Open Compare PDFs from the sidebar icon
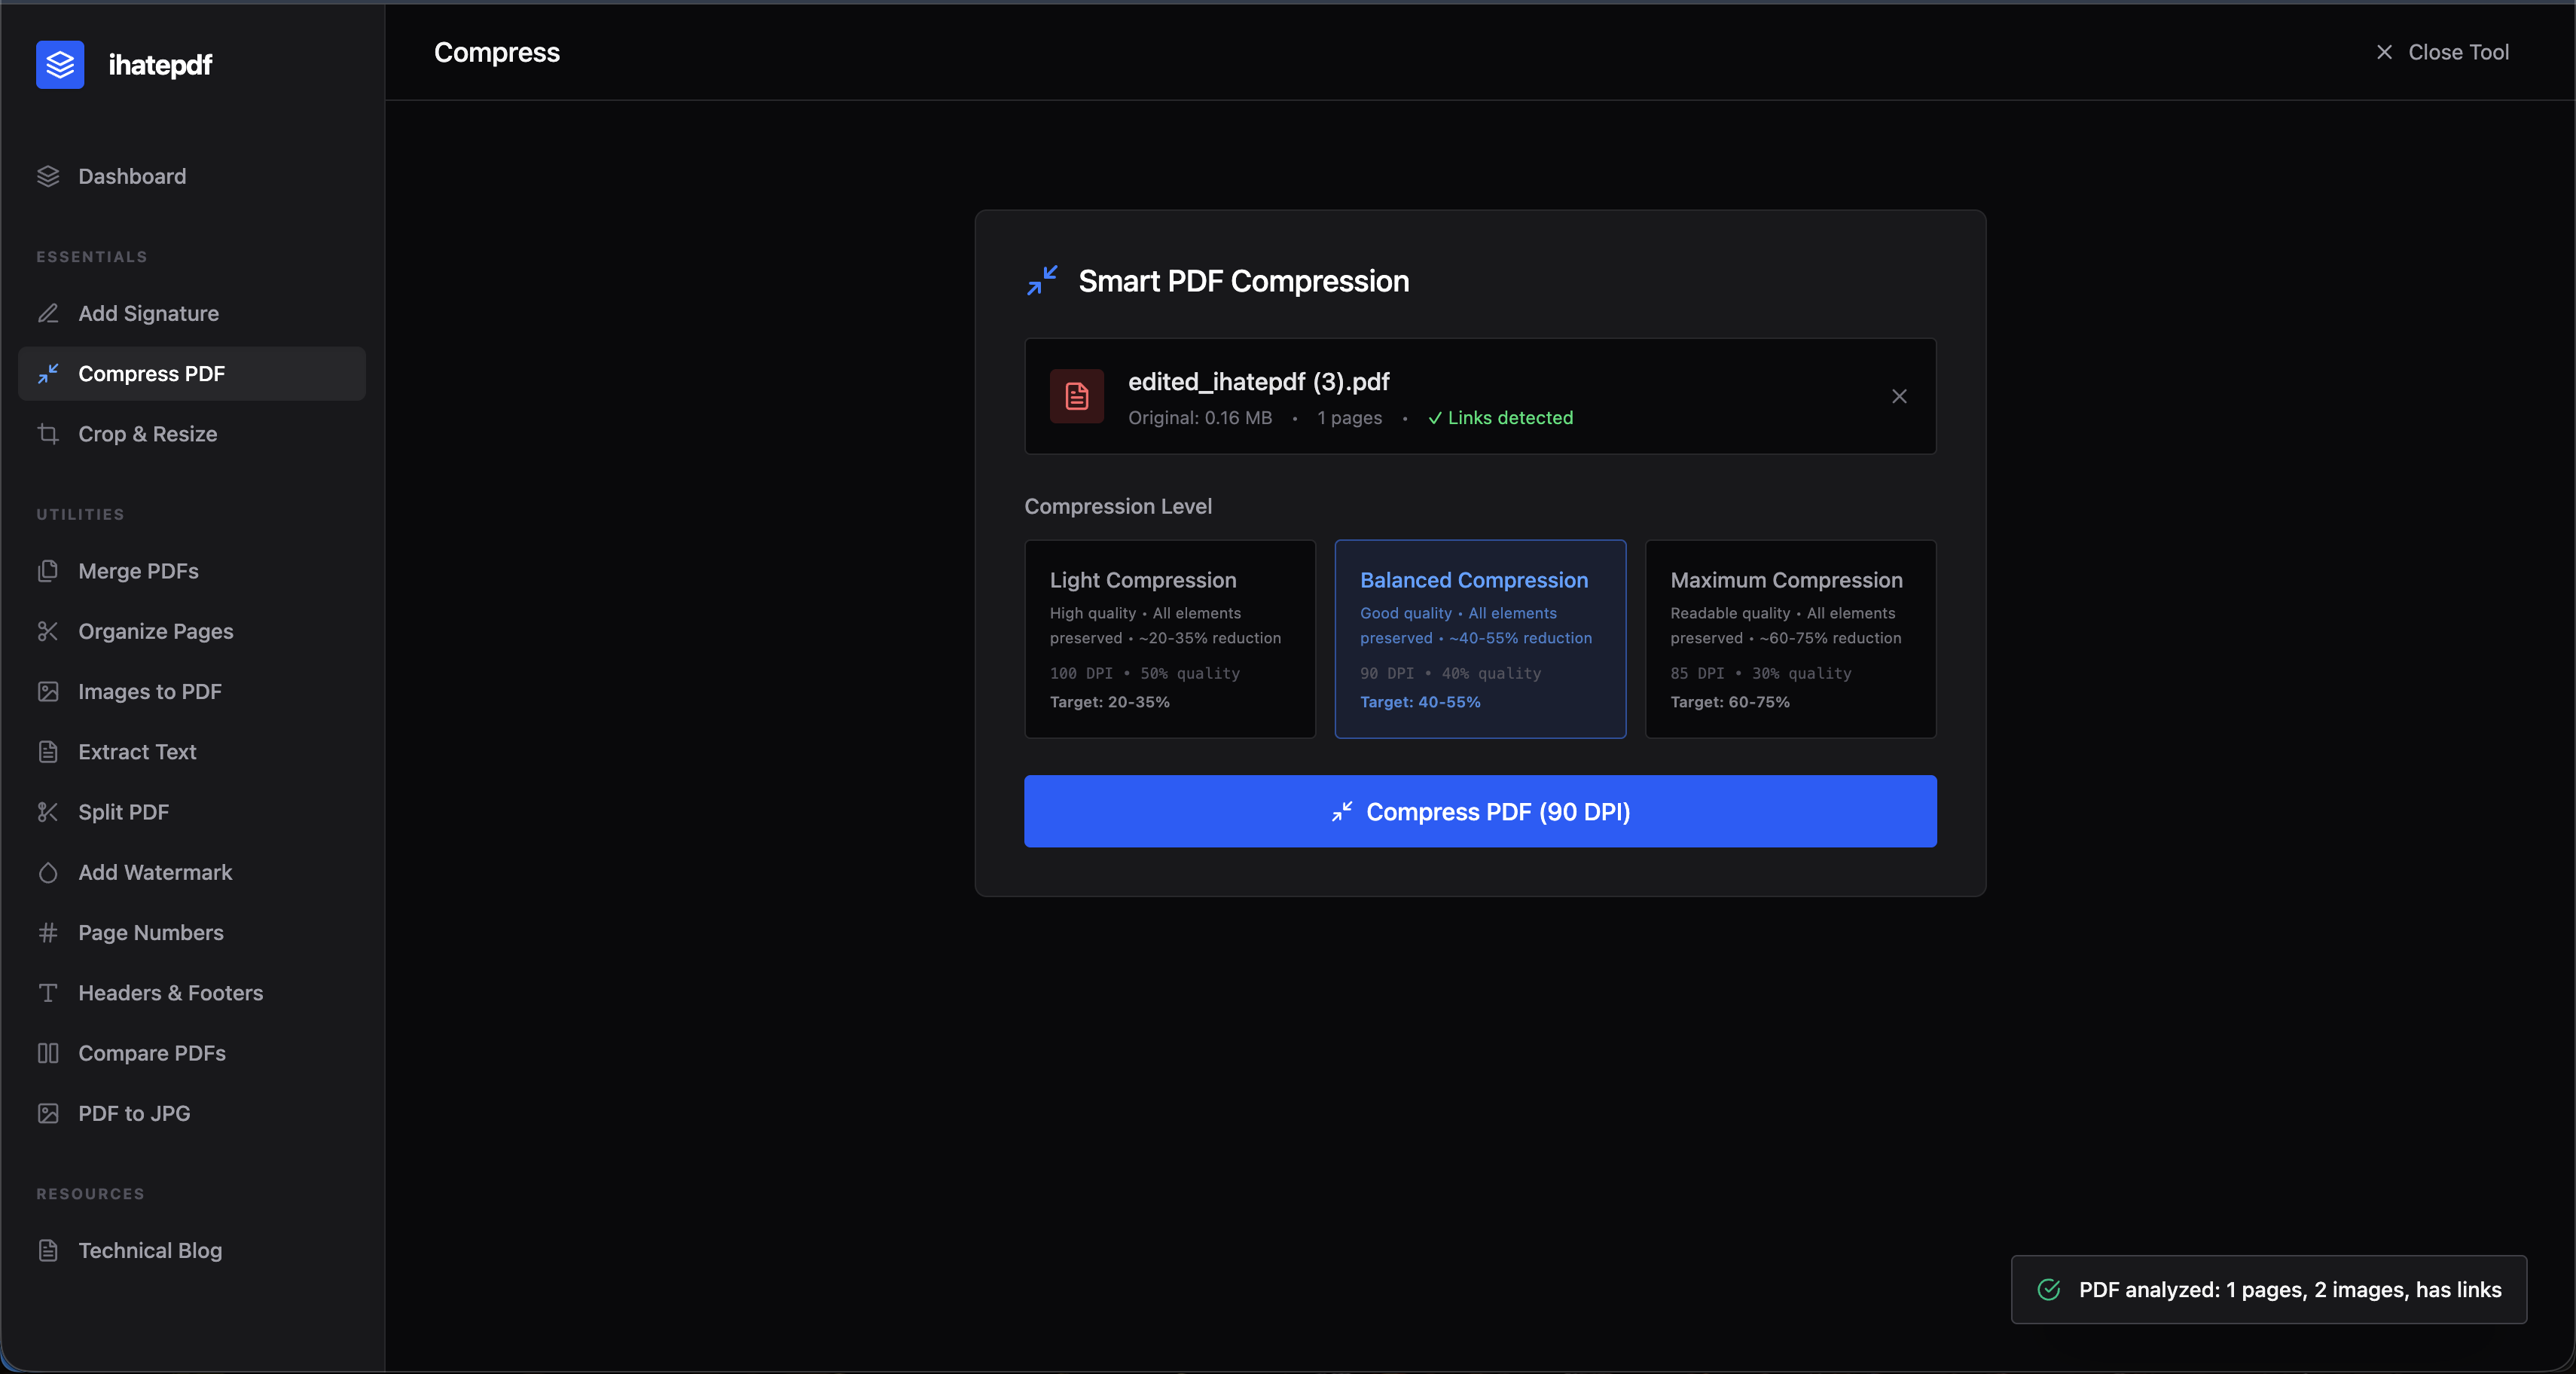2576x1374 pixels. (49, 1053)
